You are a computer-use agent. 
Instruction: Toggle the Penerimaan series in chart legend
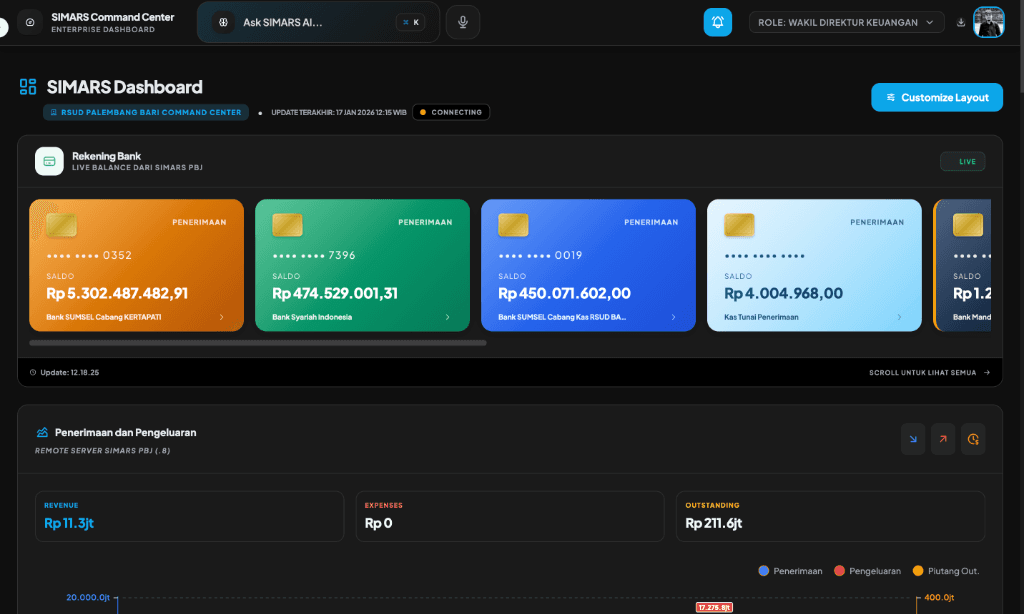coord(790,571)
